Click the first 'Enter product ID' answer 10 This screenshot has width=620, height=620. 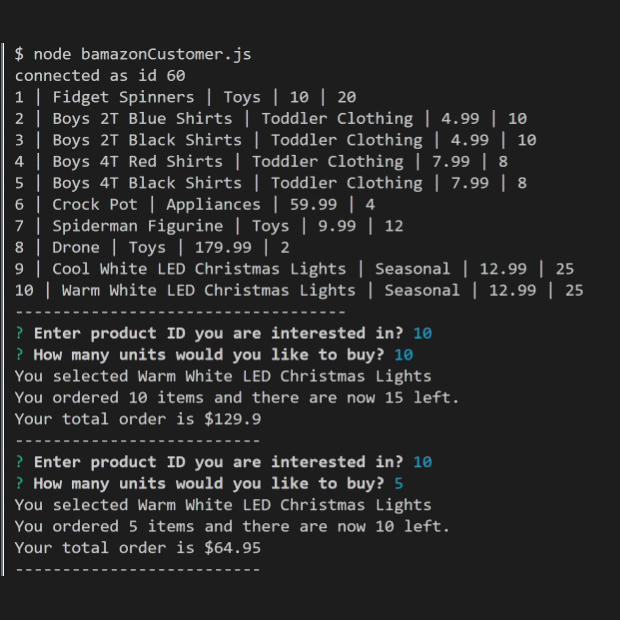click(x=423, y=333)
